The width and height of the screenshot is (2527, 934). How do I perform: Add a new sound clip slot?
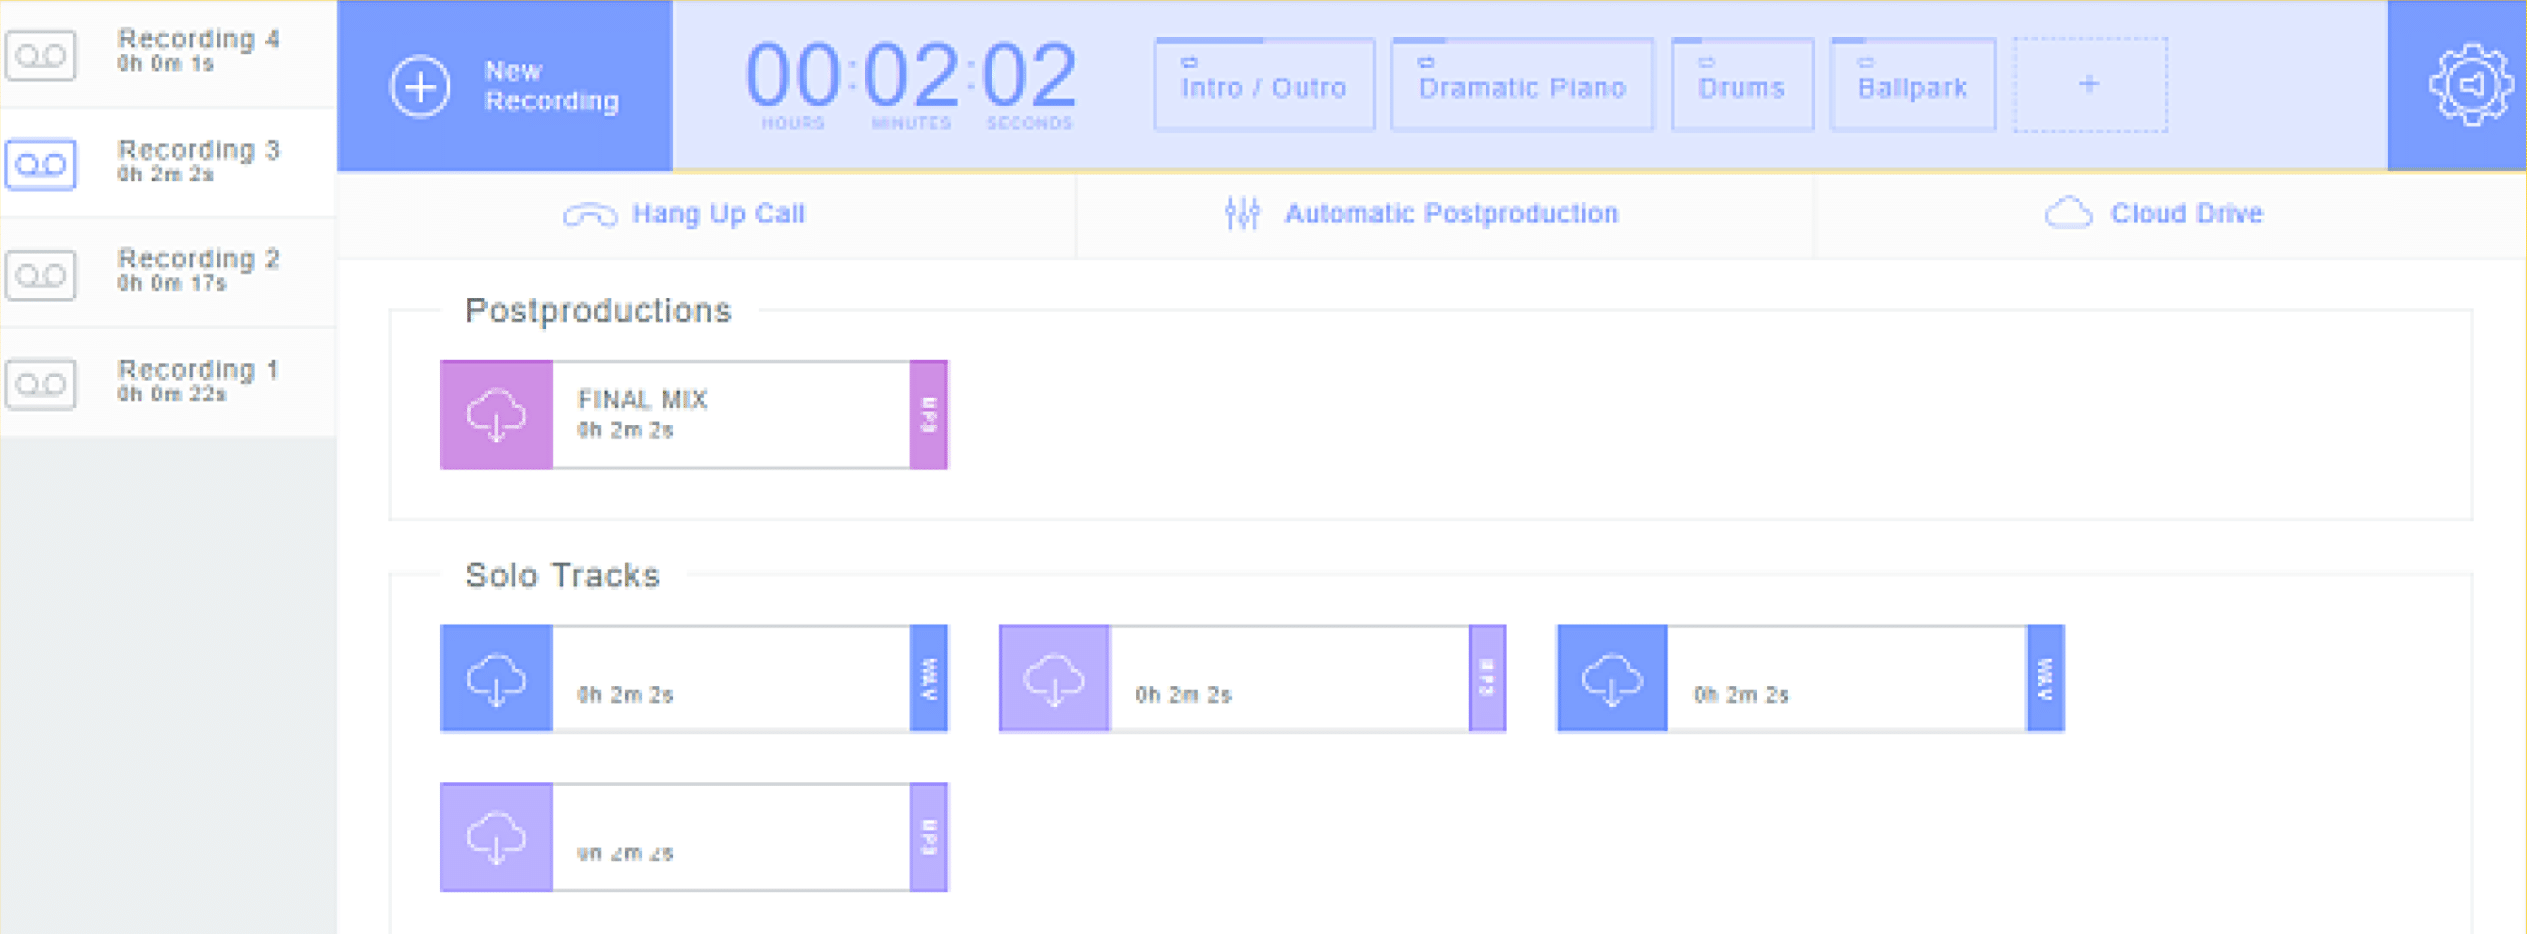(x=2089, y=85)
